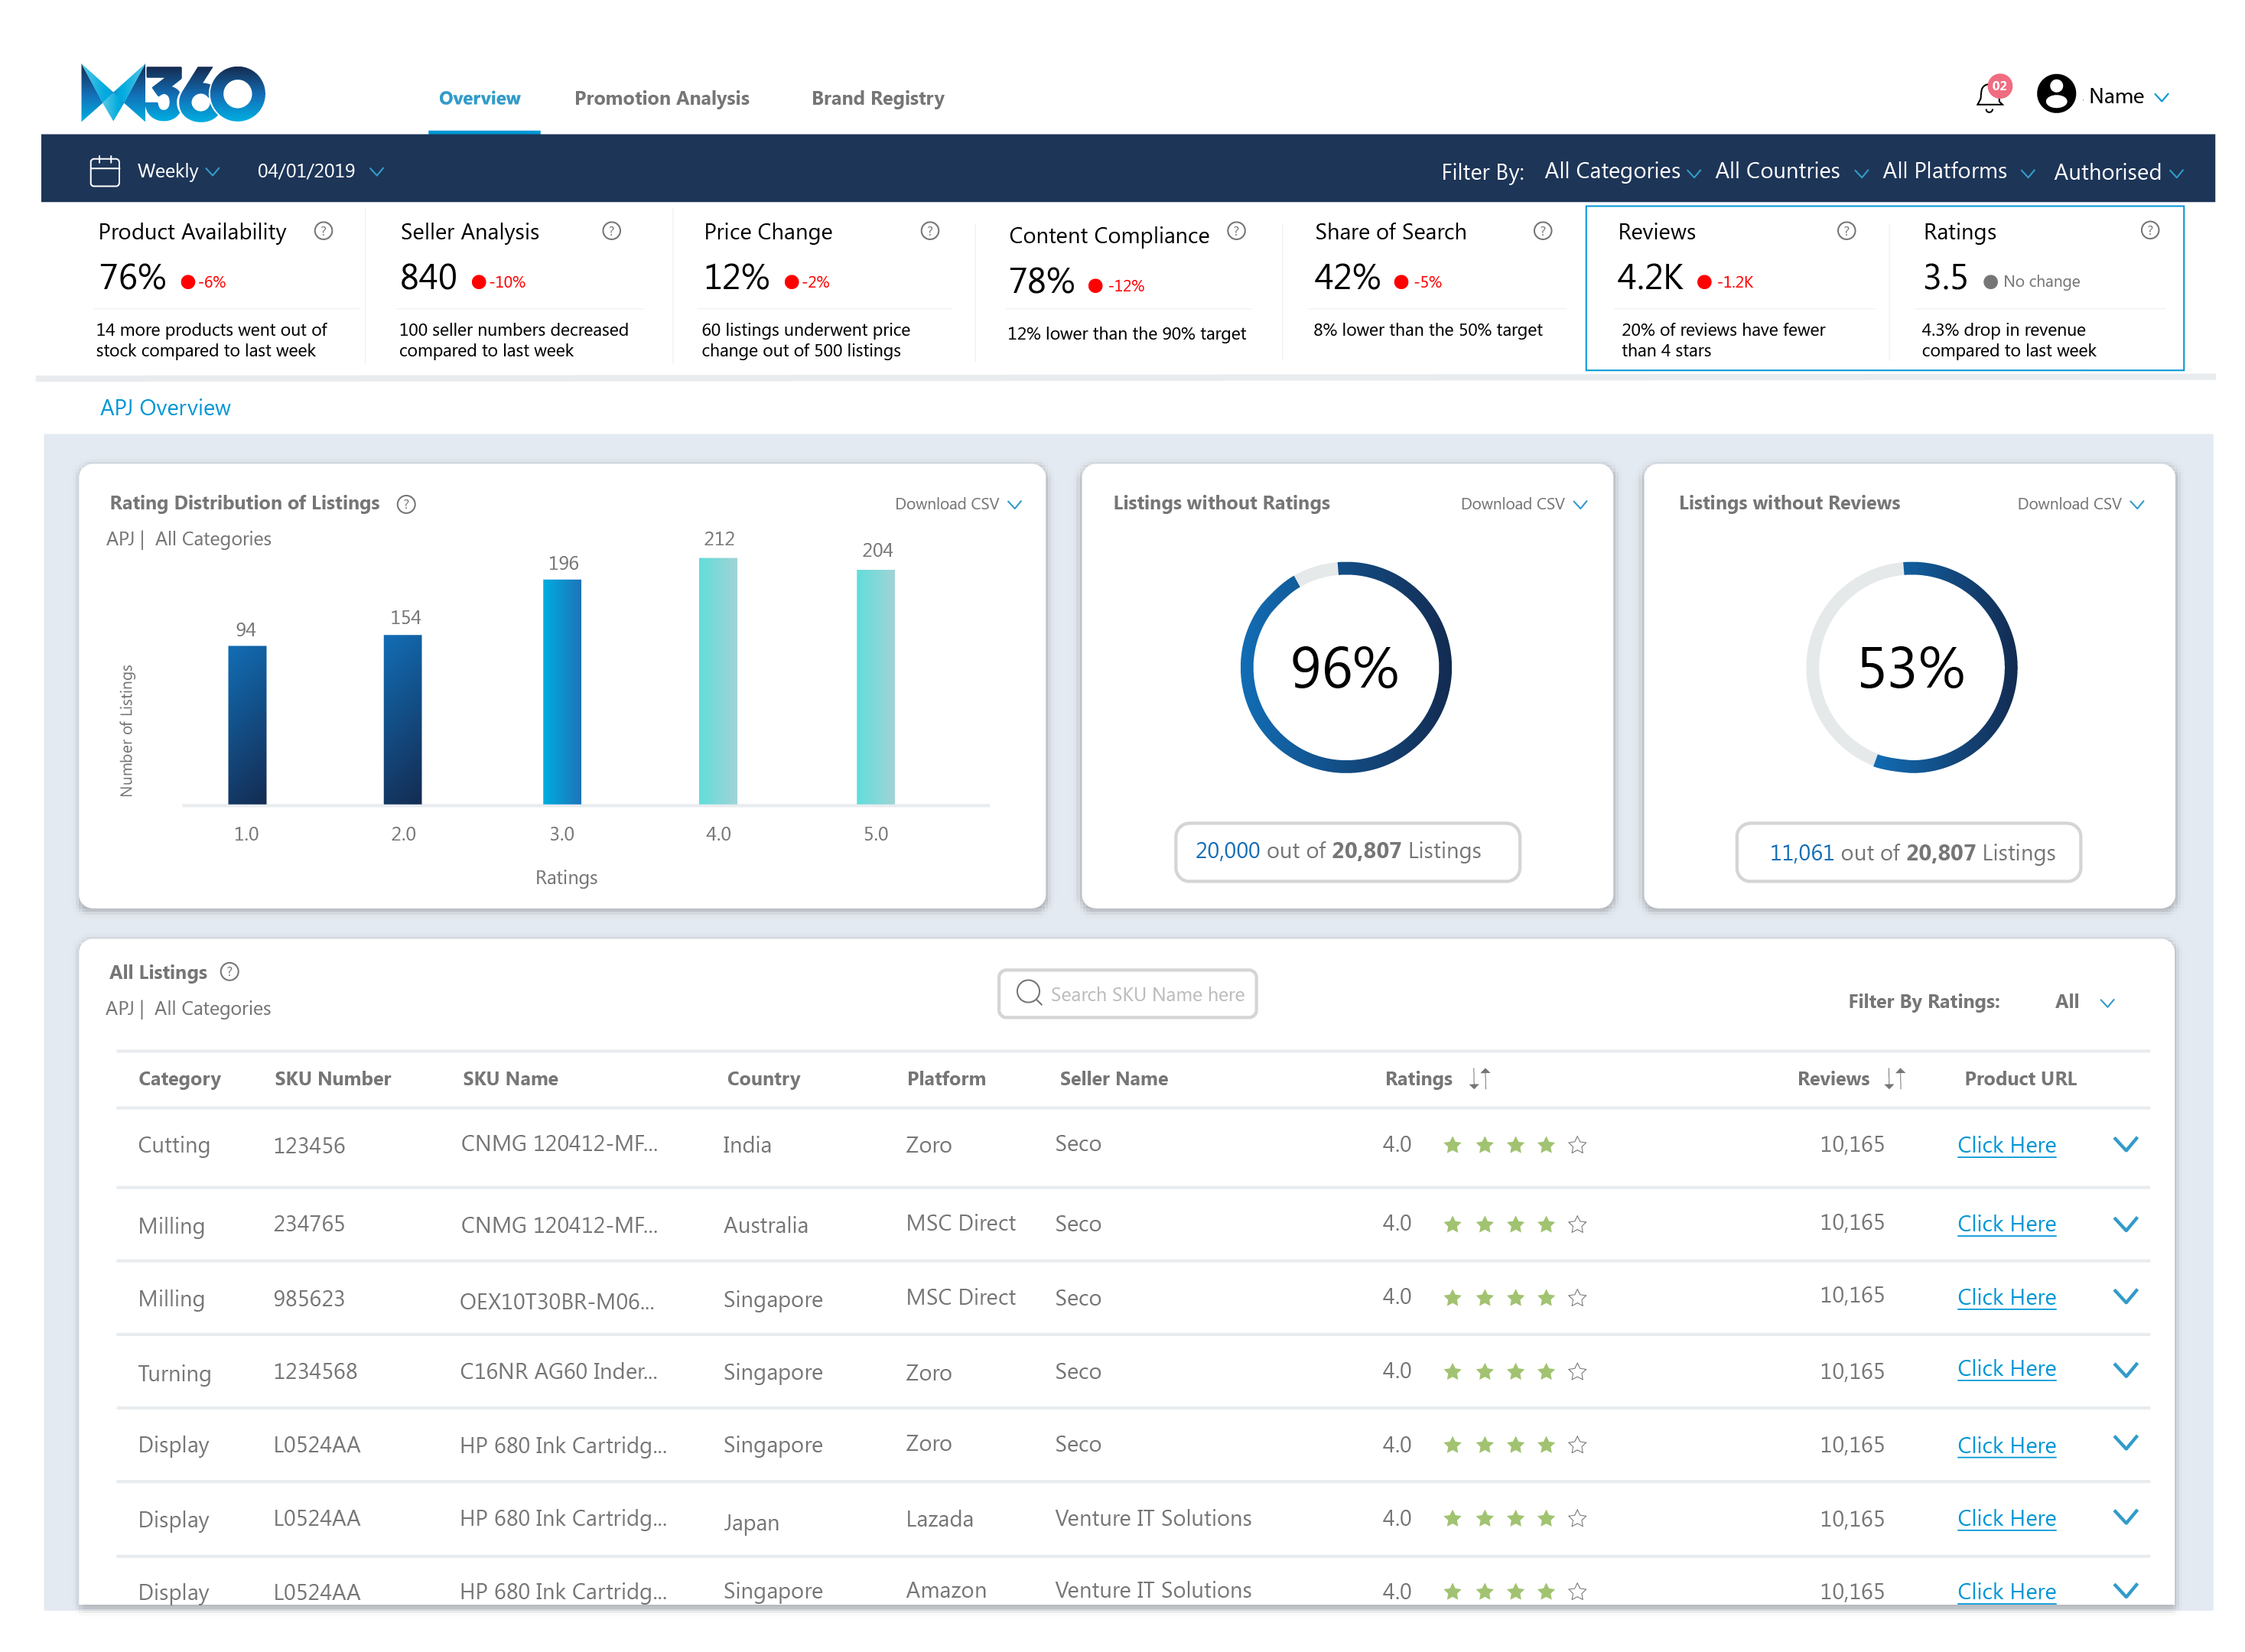
Task: Click the 4.0 rating bar in chart
Action: (x=717, y=680)
